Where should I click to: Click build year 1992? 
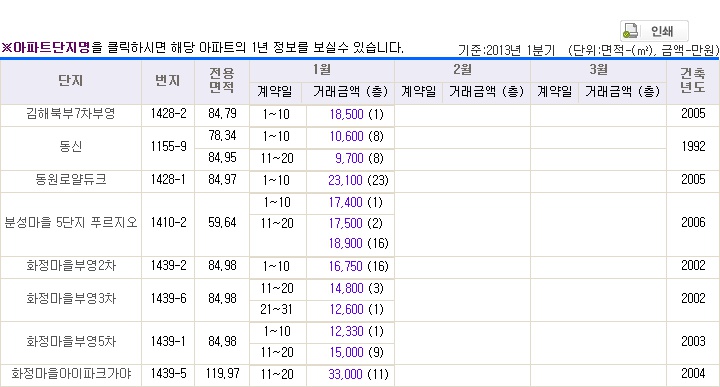(x=693, y=147)
